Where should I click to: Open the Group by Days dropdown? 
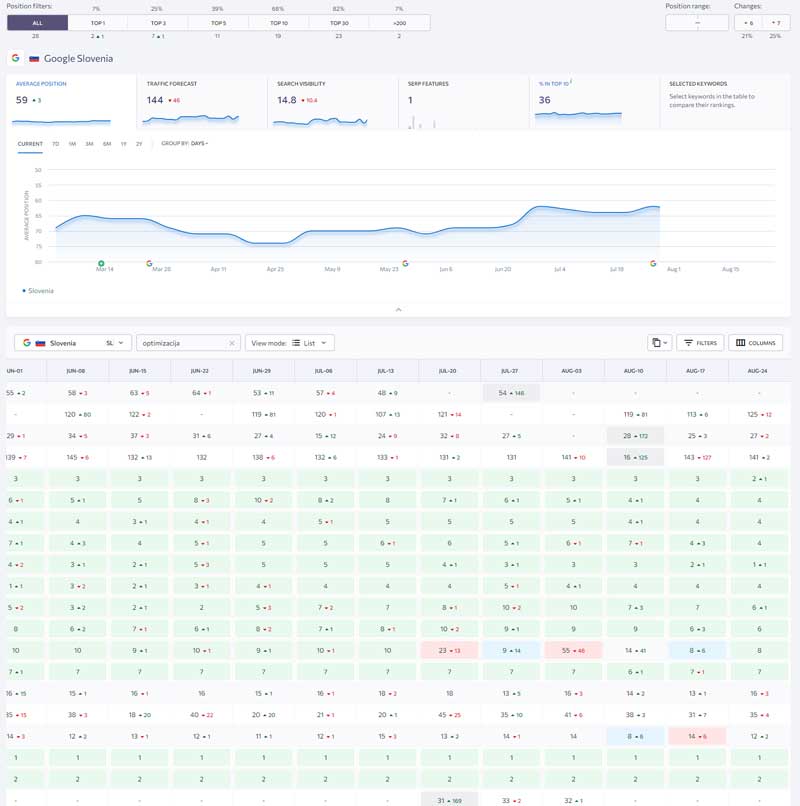185,143
